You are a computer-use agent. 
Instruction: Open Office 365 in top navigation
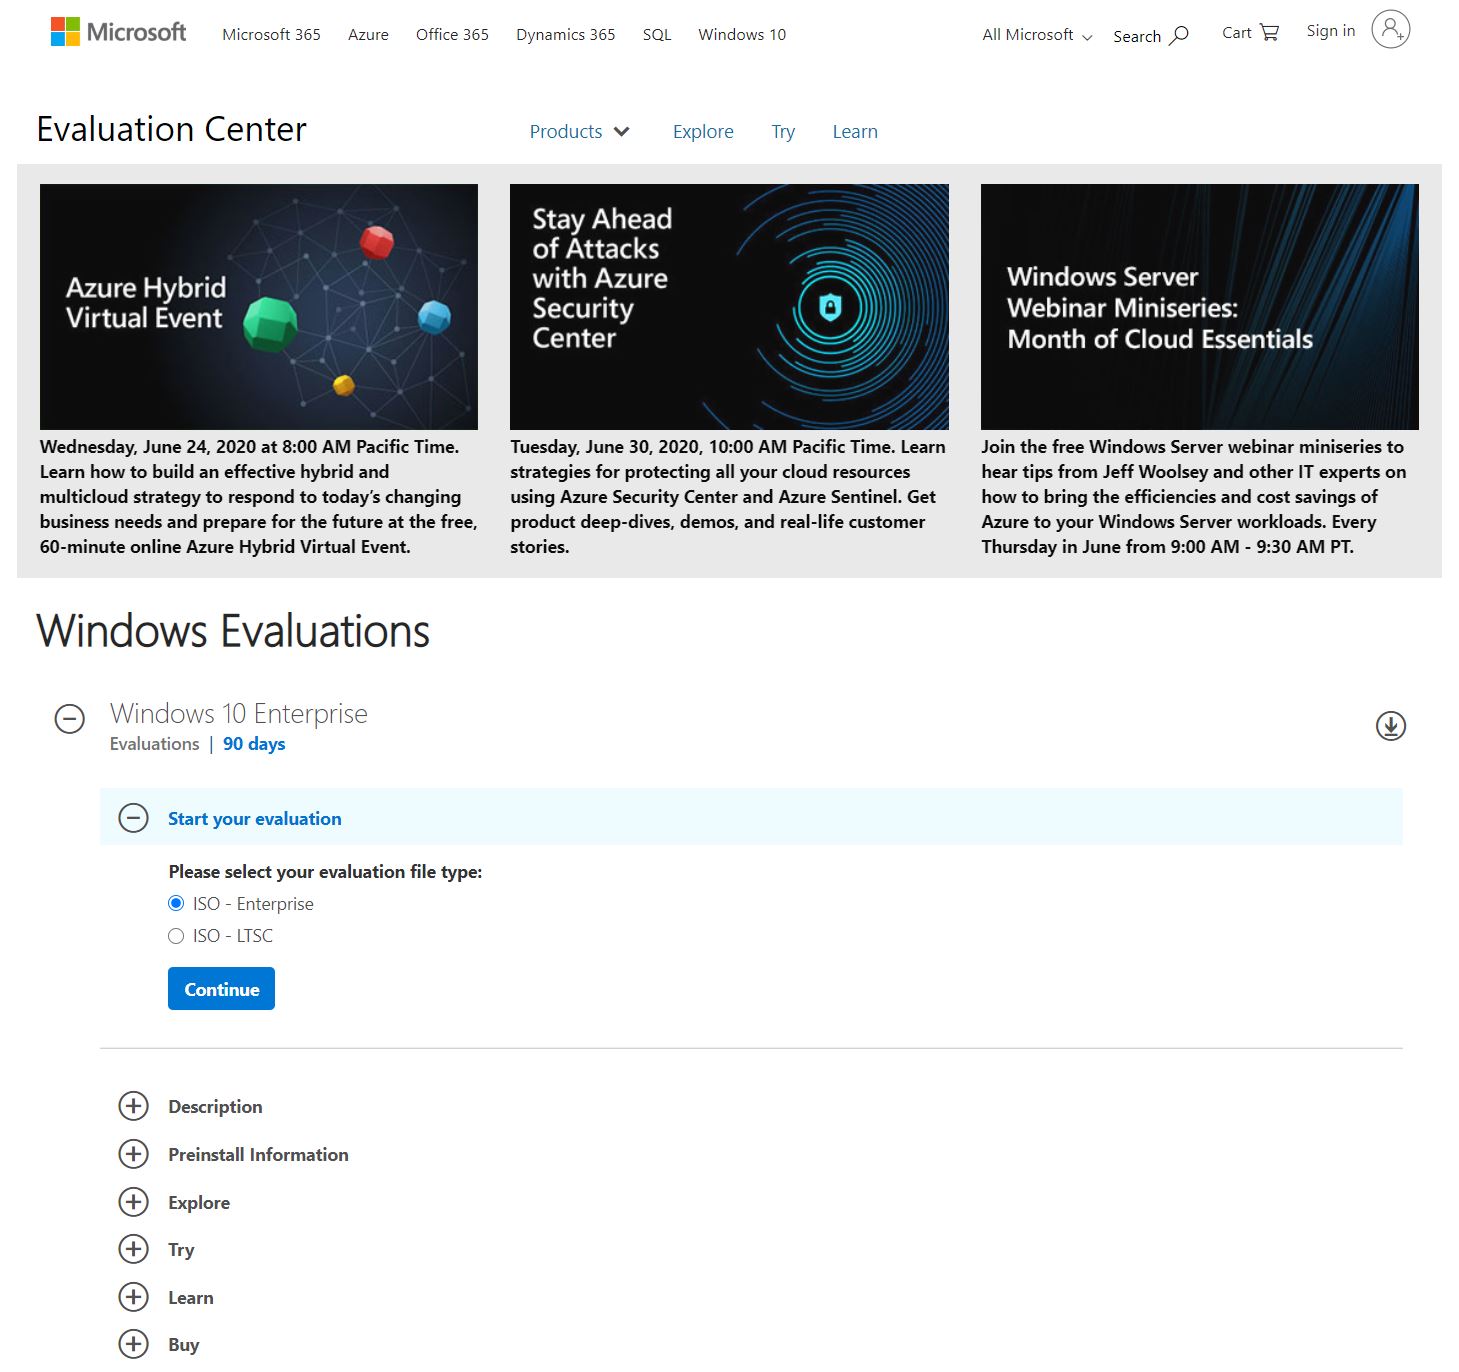[452, 35]
